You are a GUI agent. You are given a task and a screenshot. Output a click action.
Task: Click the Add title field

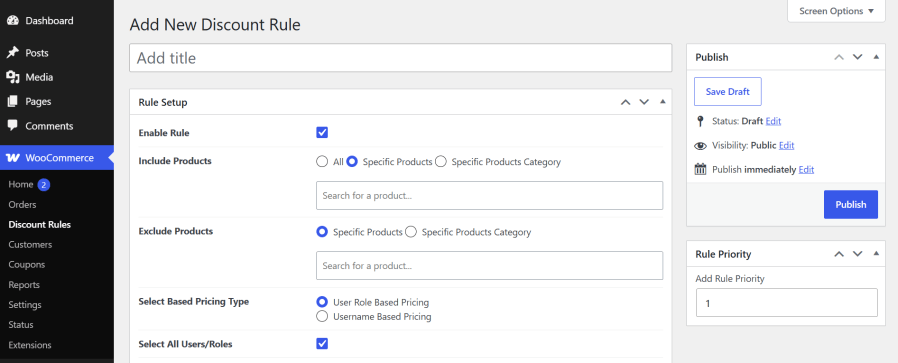[400, 58]
